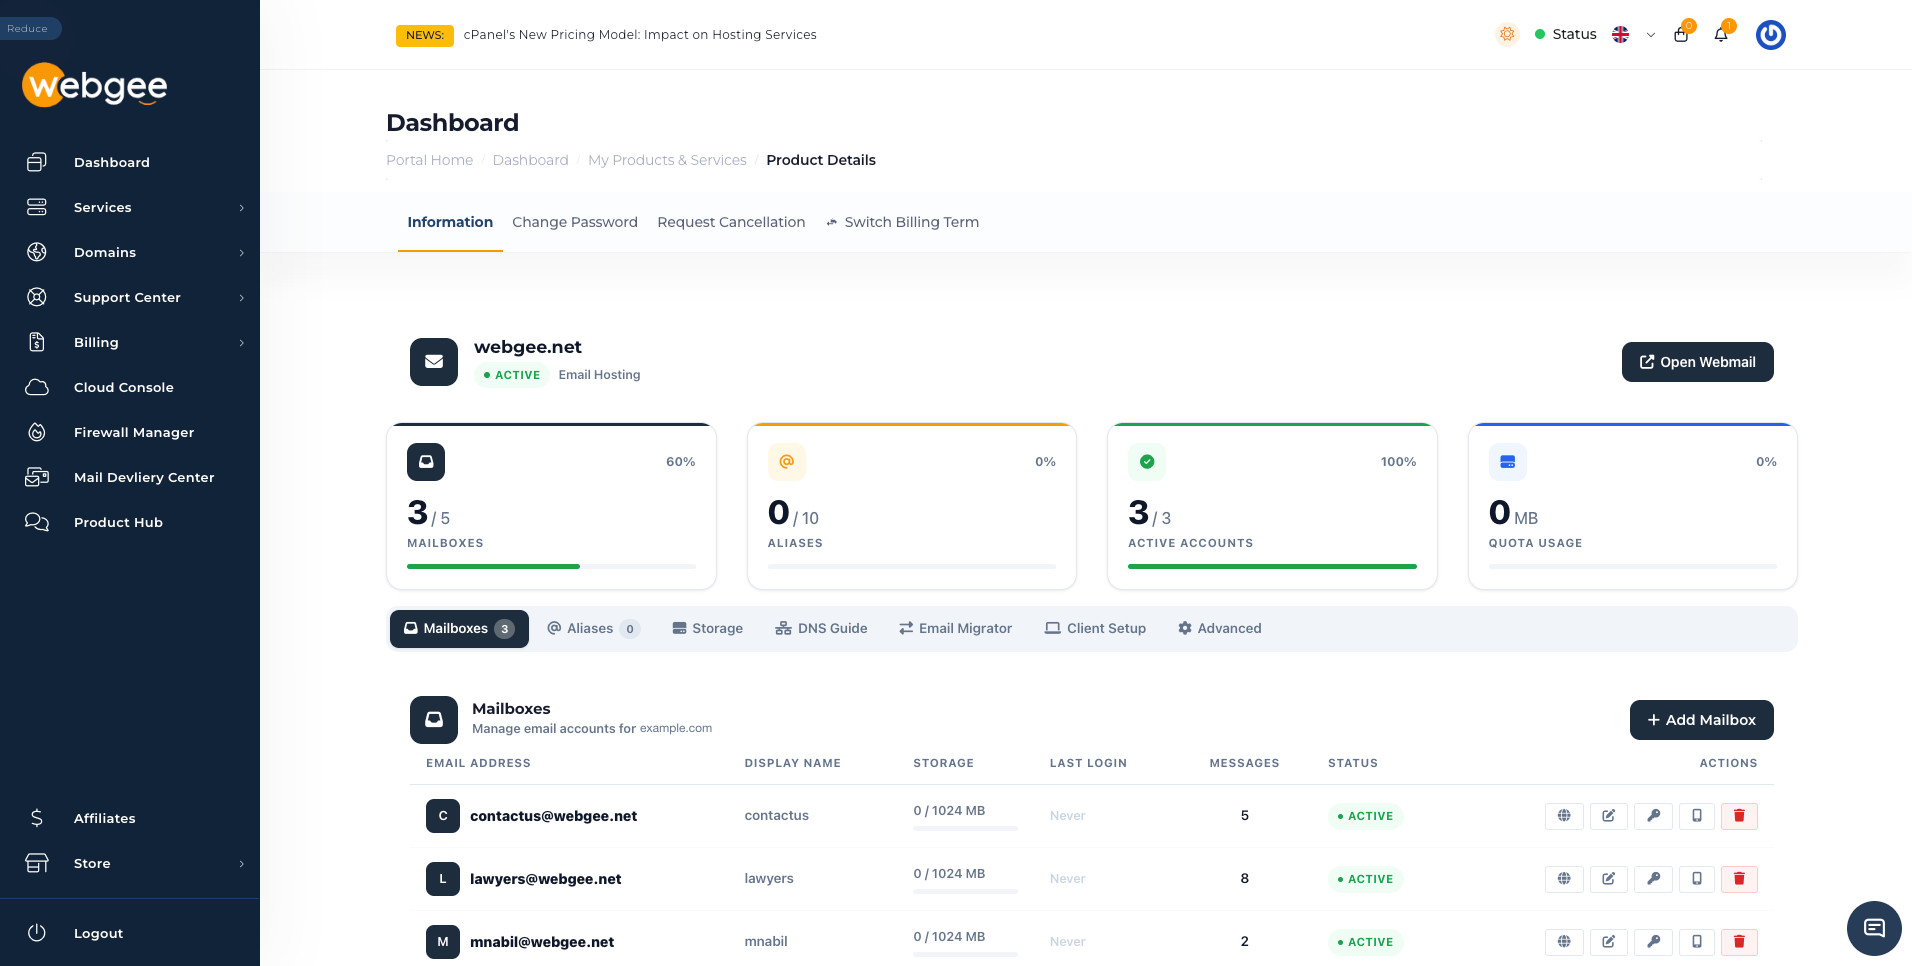Click the key icon for mnabil@webgee.net
This screenshot has width=1912, height=966.
point(1653,942)
